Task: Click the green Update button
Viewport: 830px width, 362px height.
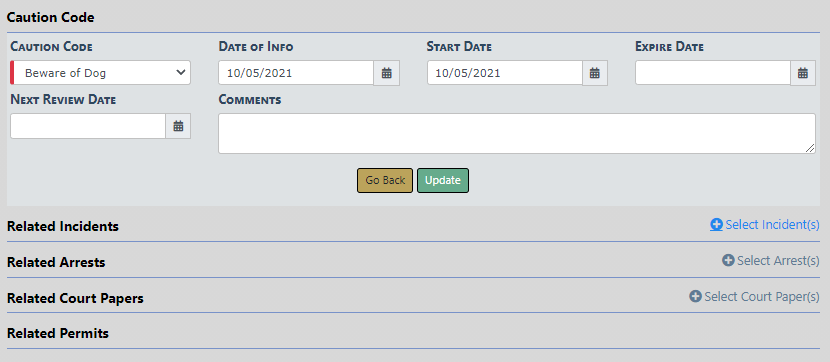Action: point(443,180)
